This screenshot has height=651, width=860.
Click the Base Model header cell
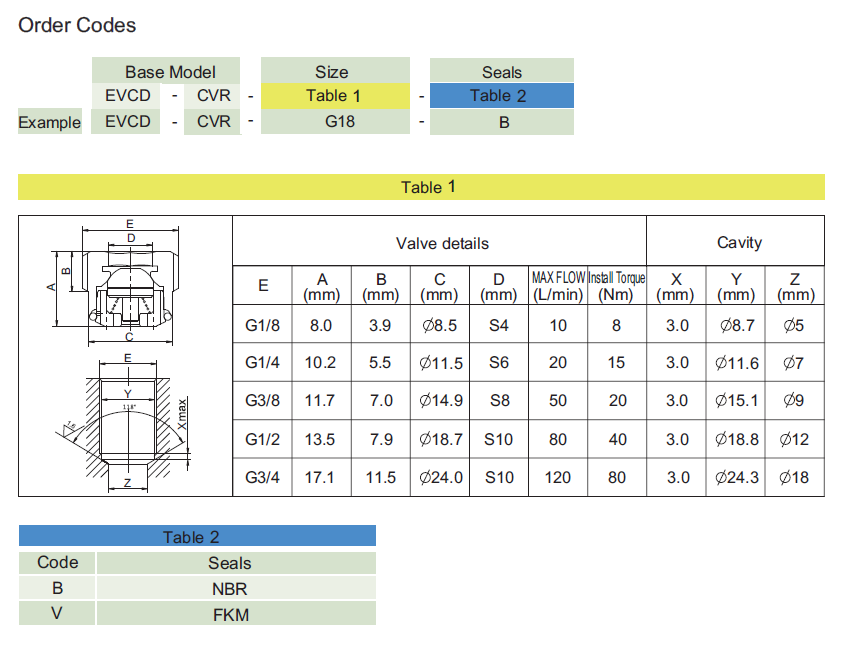[x=168, y=72]
